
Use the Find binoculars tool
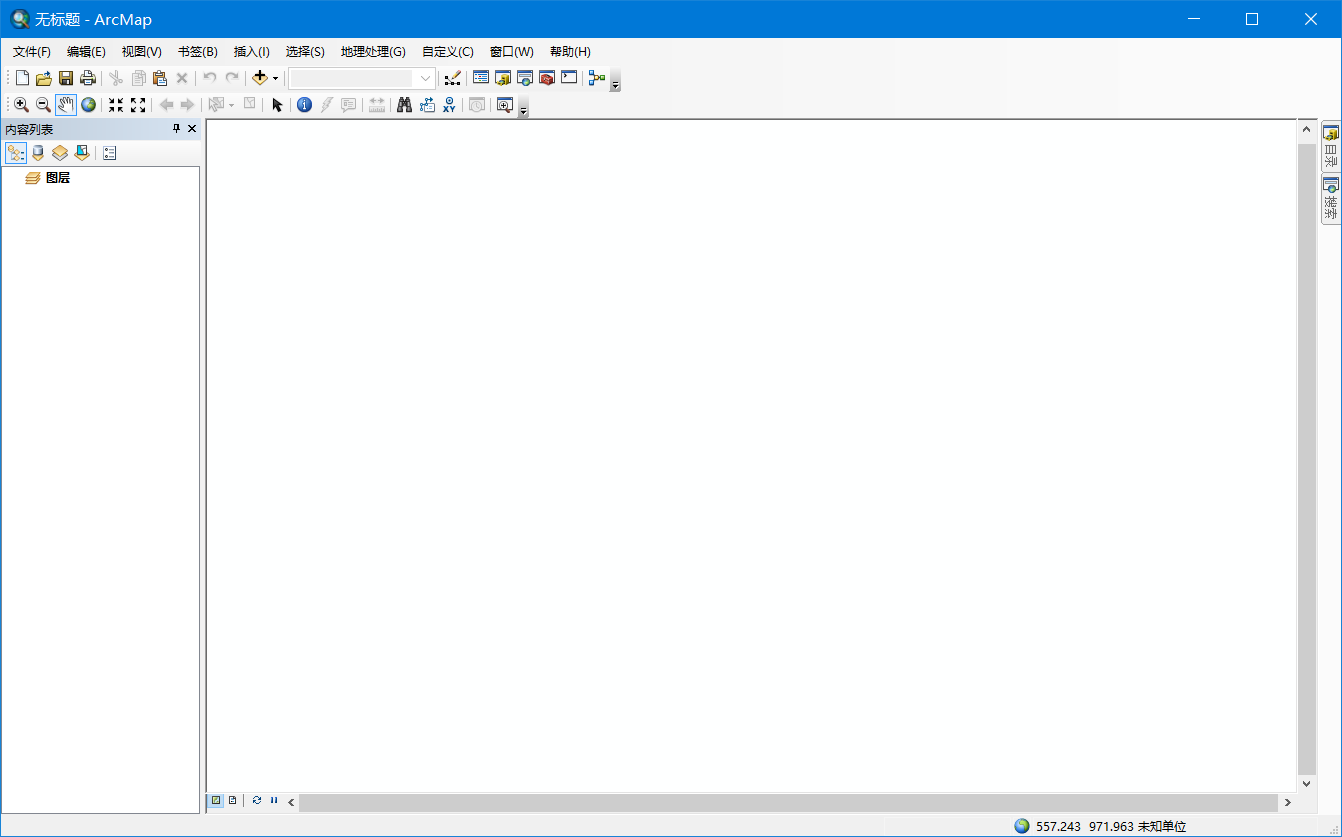[403, 104]
